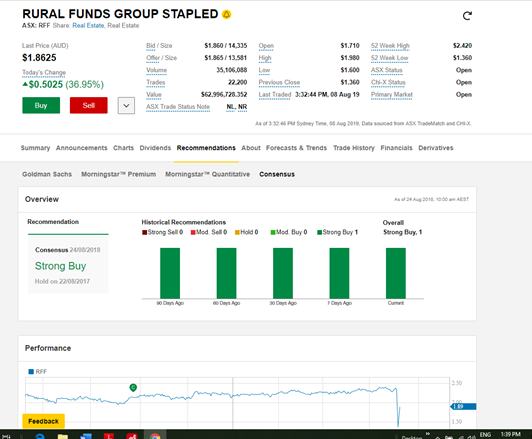Click the 52 Week High label
This screenshot has width=532, height=439.
point(390,46)
